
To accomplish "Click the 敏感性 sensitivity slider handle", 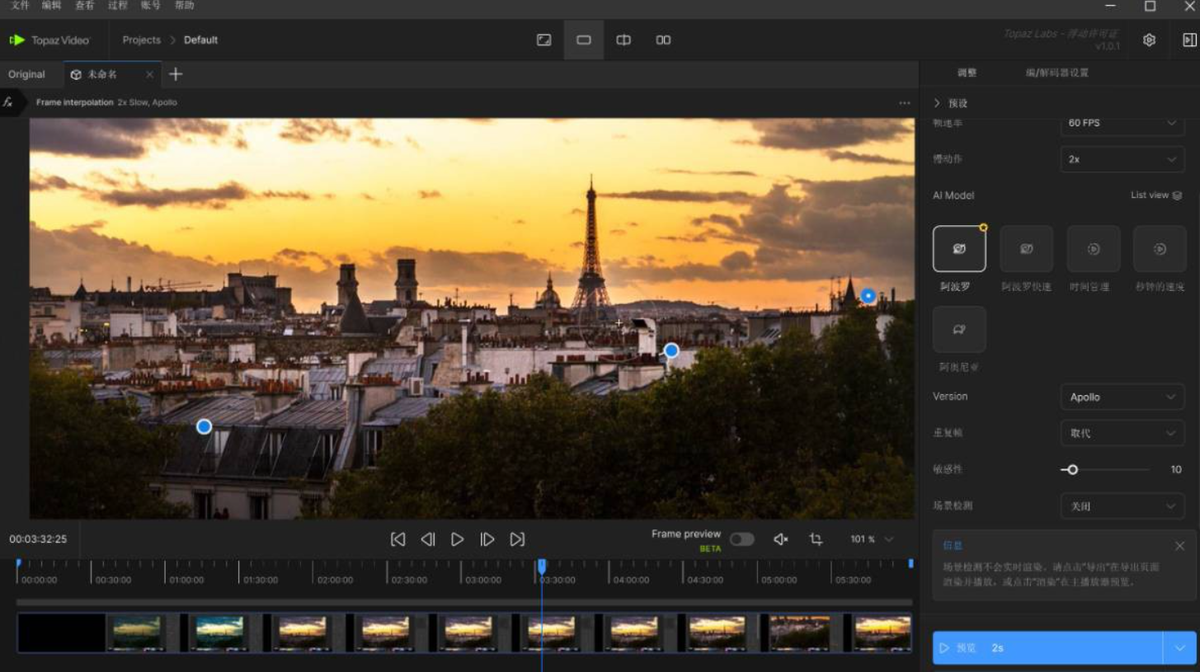I will pyautogui.click(x=1072, y=469).
